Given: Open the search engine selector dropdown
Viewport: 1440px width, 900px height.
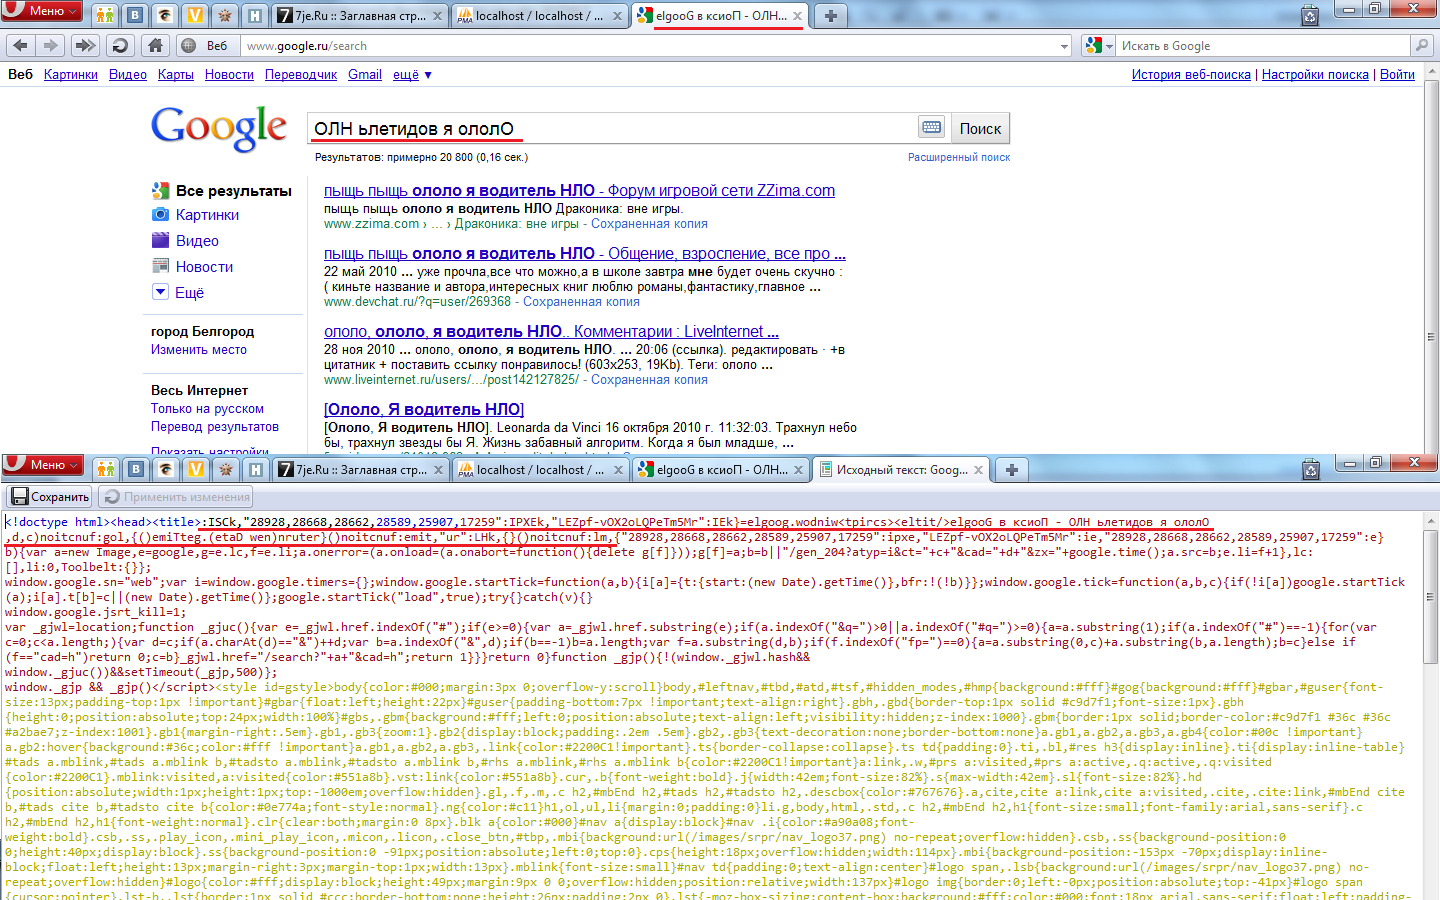Looking at the screenshot, I should tap(1098, 45).
